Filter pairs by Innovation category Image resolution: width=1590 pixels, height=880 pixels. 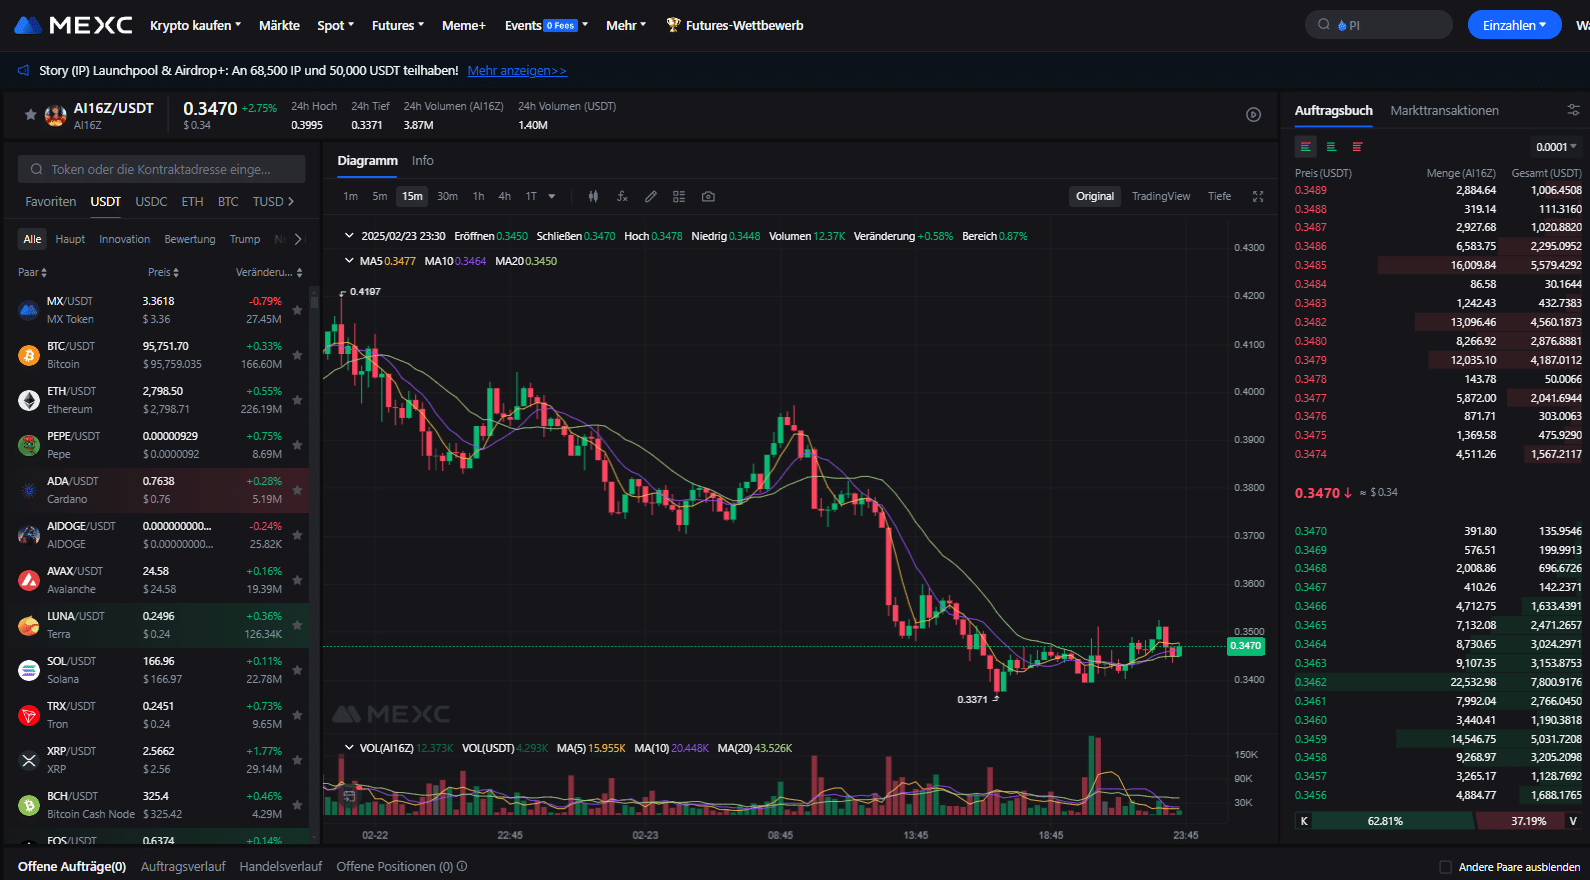(x=125, y=239)
